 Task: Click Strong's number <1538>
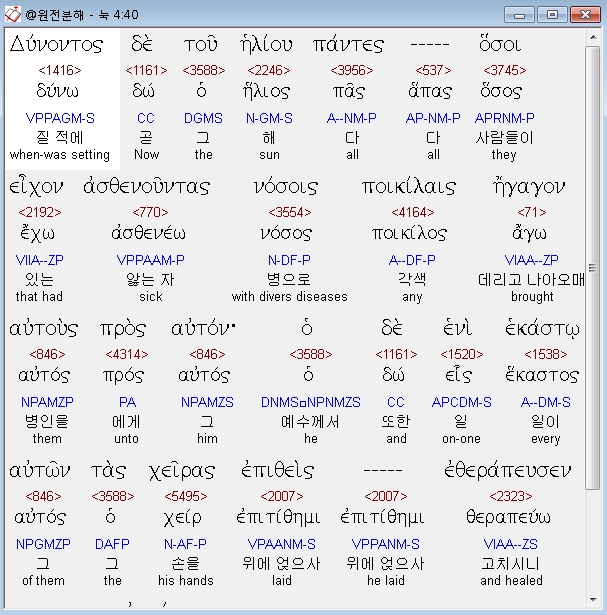coord(545,355)
